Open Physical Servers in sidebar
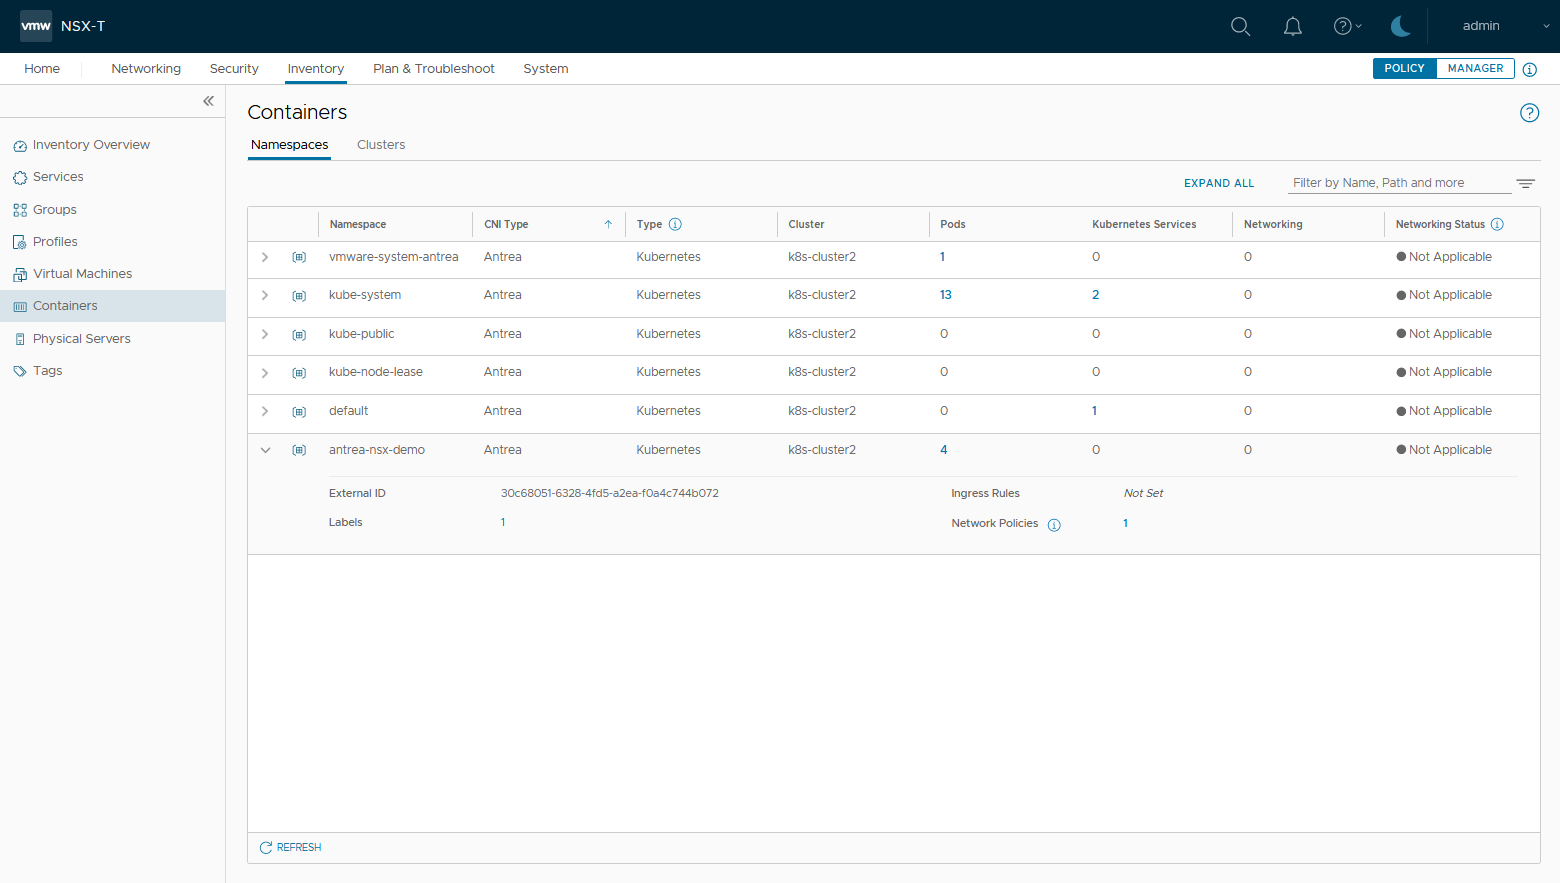This screenshot has width=1560, height=883. coord(81,339)
